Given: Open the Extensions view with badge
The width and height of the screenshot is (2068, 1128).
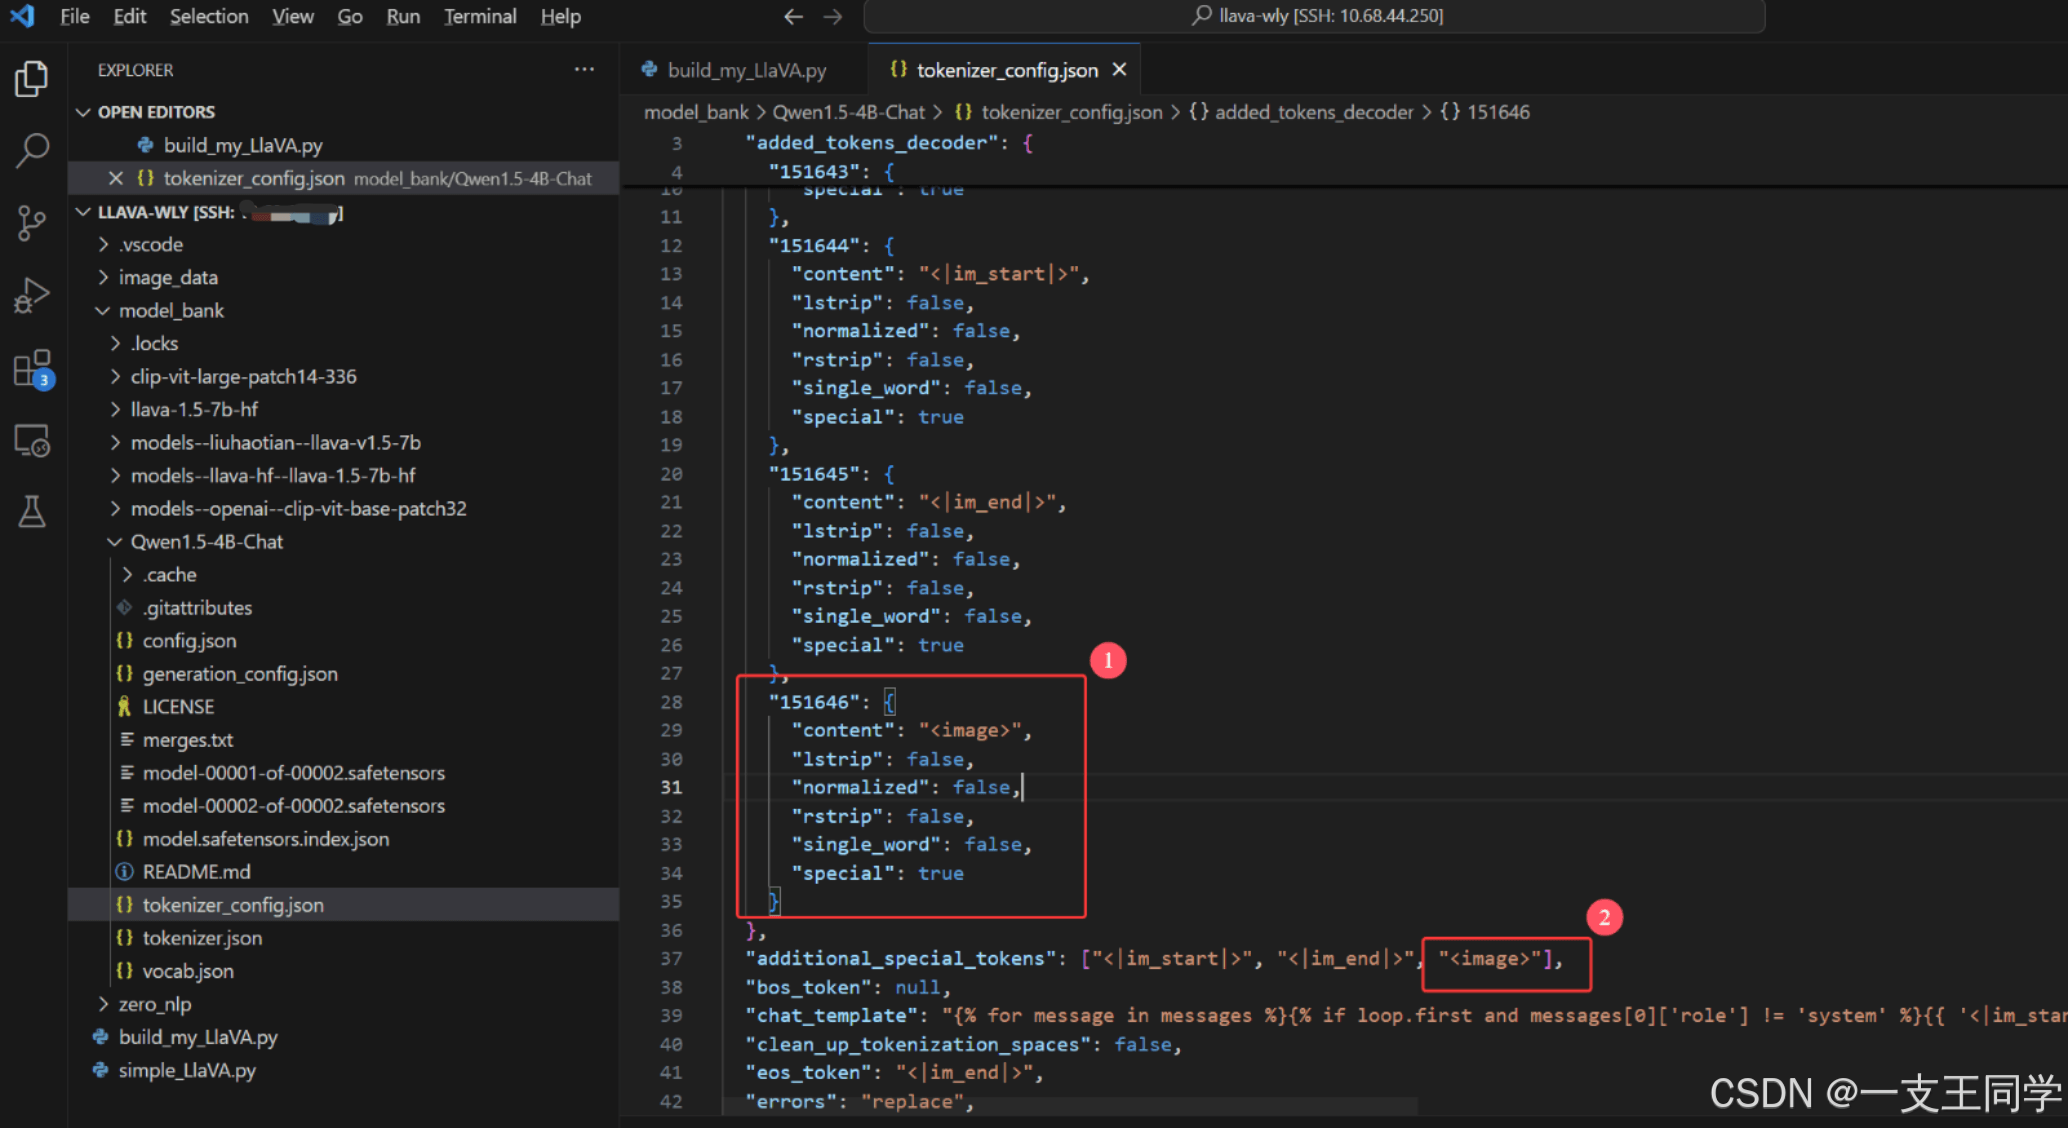Looking at the screenshot, I should 32,368.
